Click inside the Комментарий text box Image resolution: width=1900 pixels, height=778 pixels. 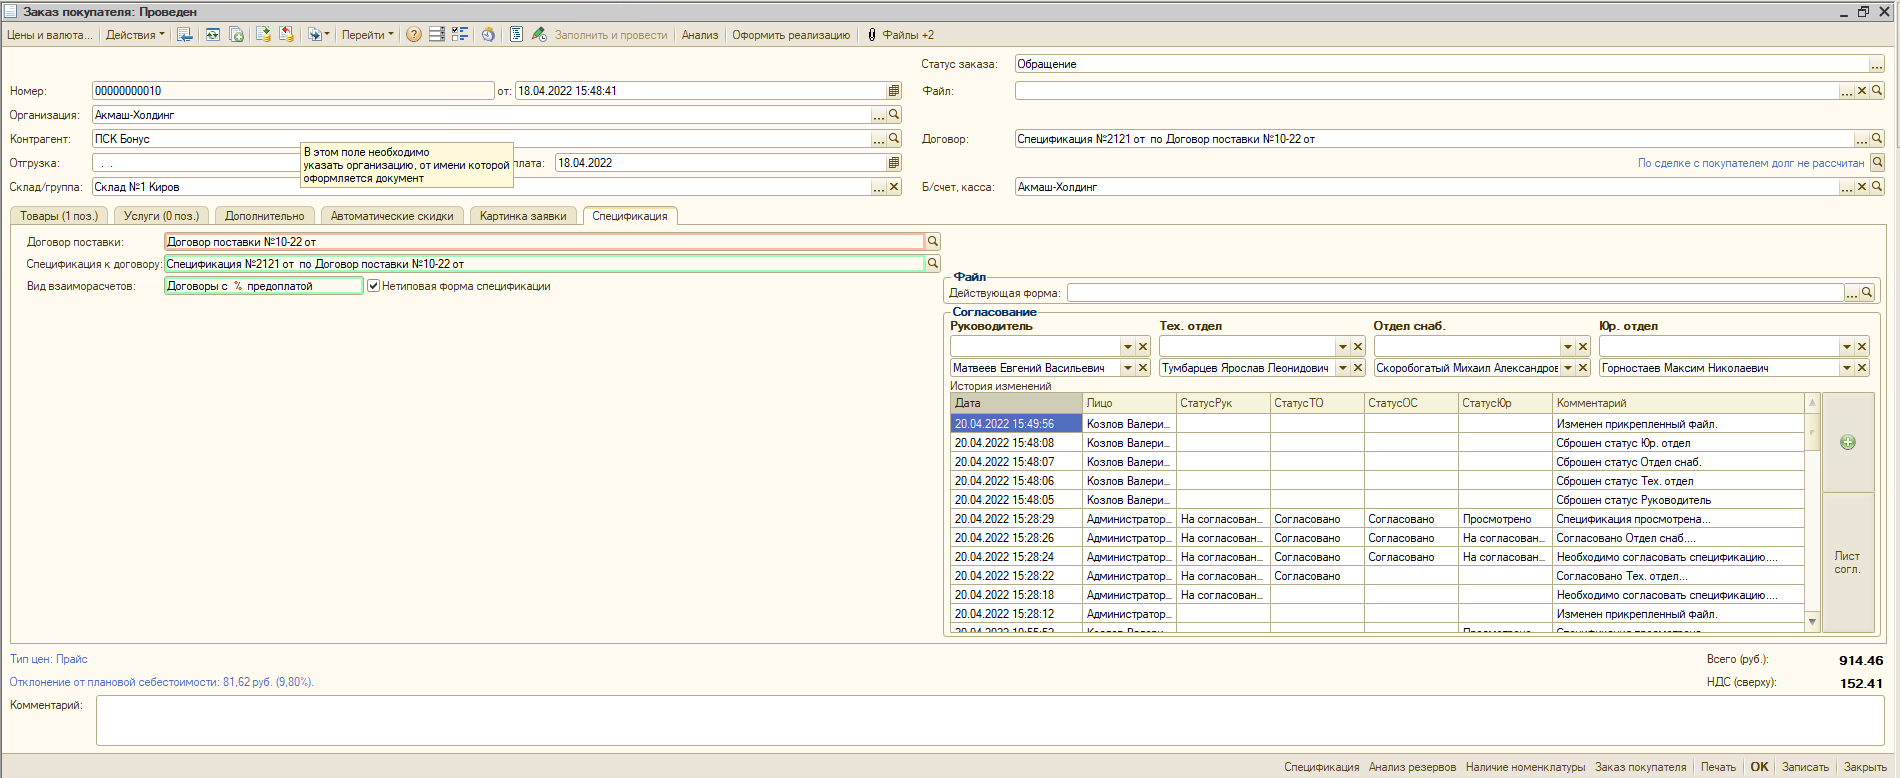coord(992,720)
